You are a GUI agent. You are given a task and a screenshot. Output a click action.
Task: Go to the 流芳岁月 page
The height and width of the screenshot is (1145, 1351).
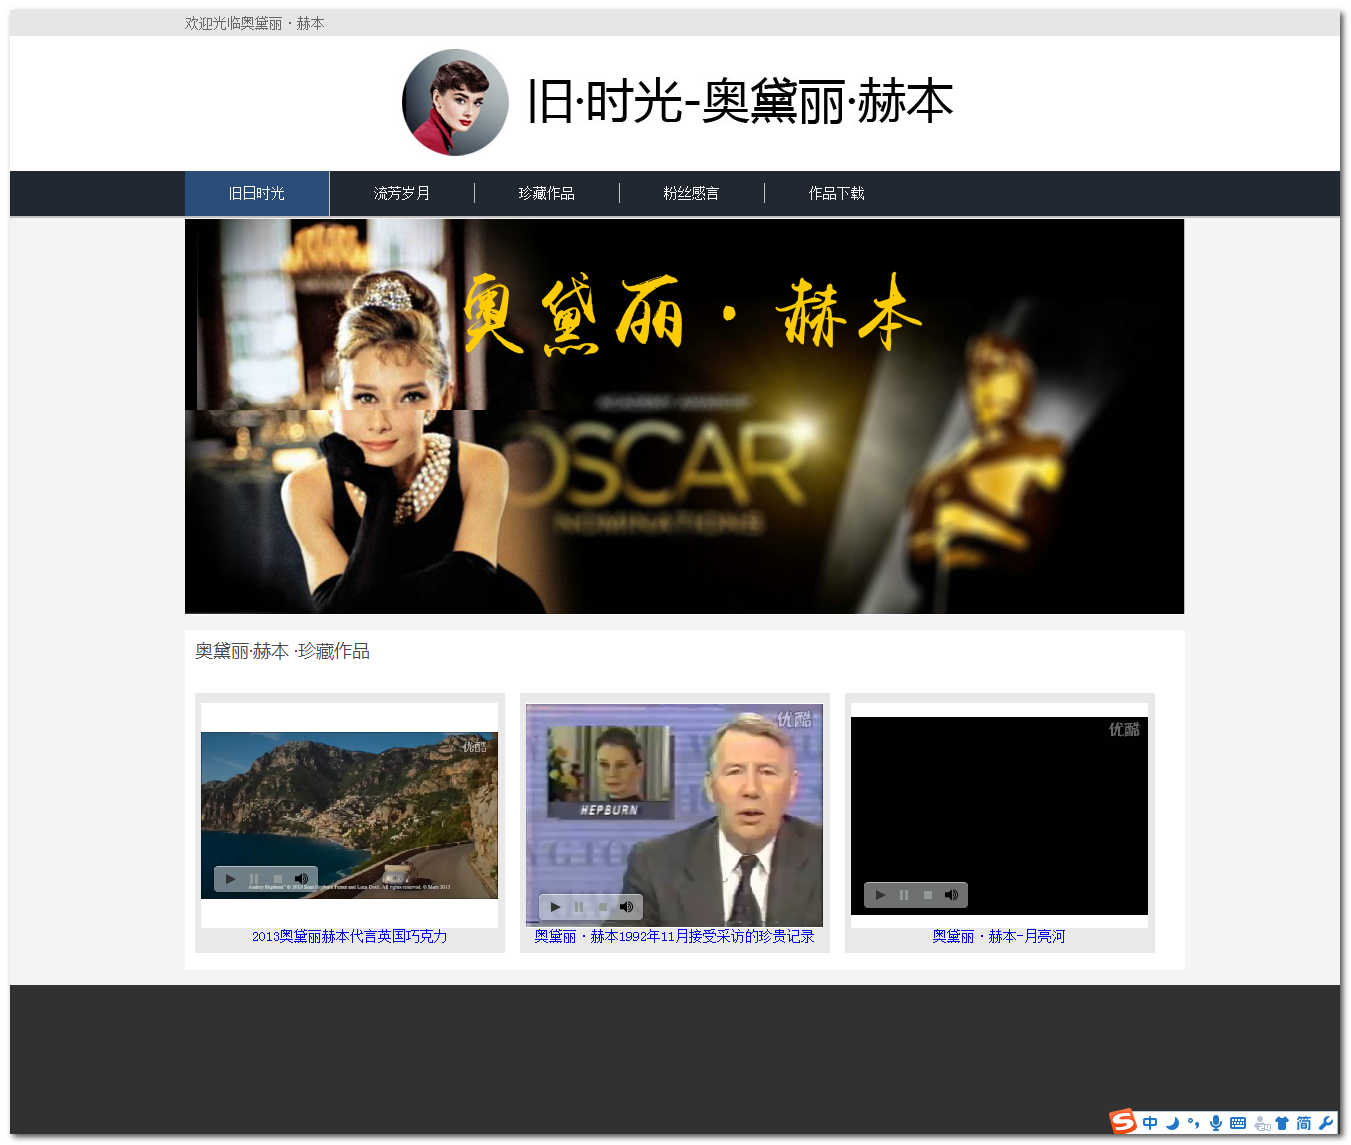[402, 193]
